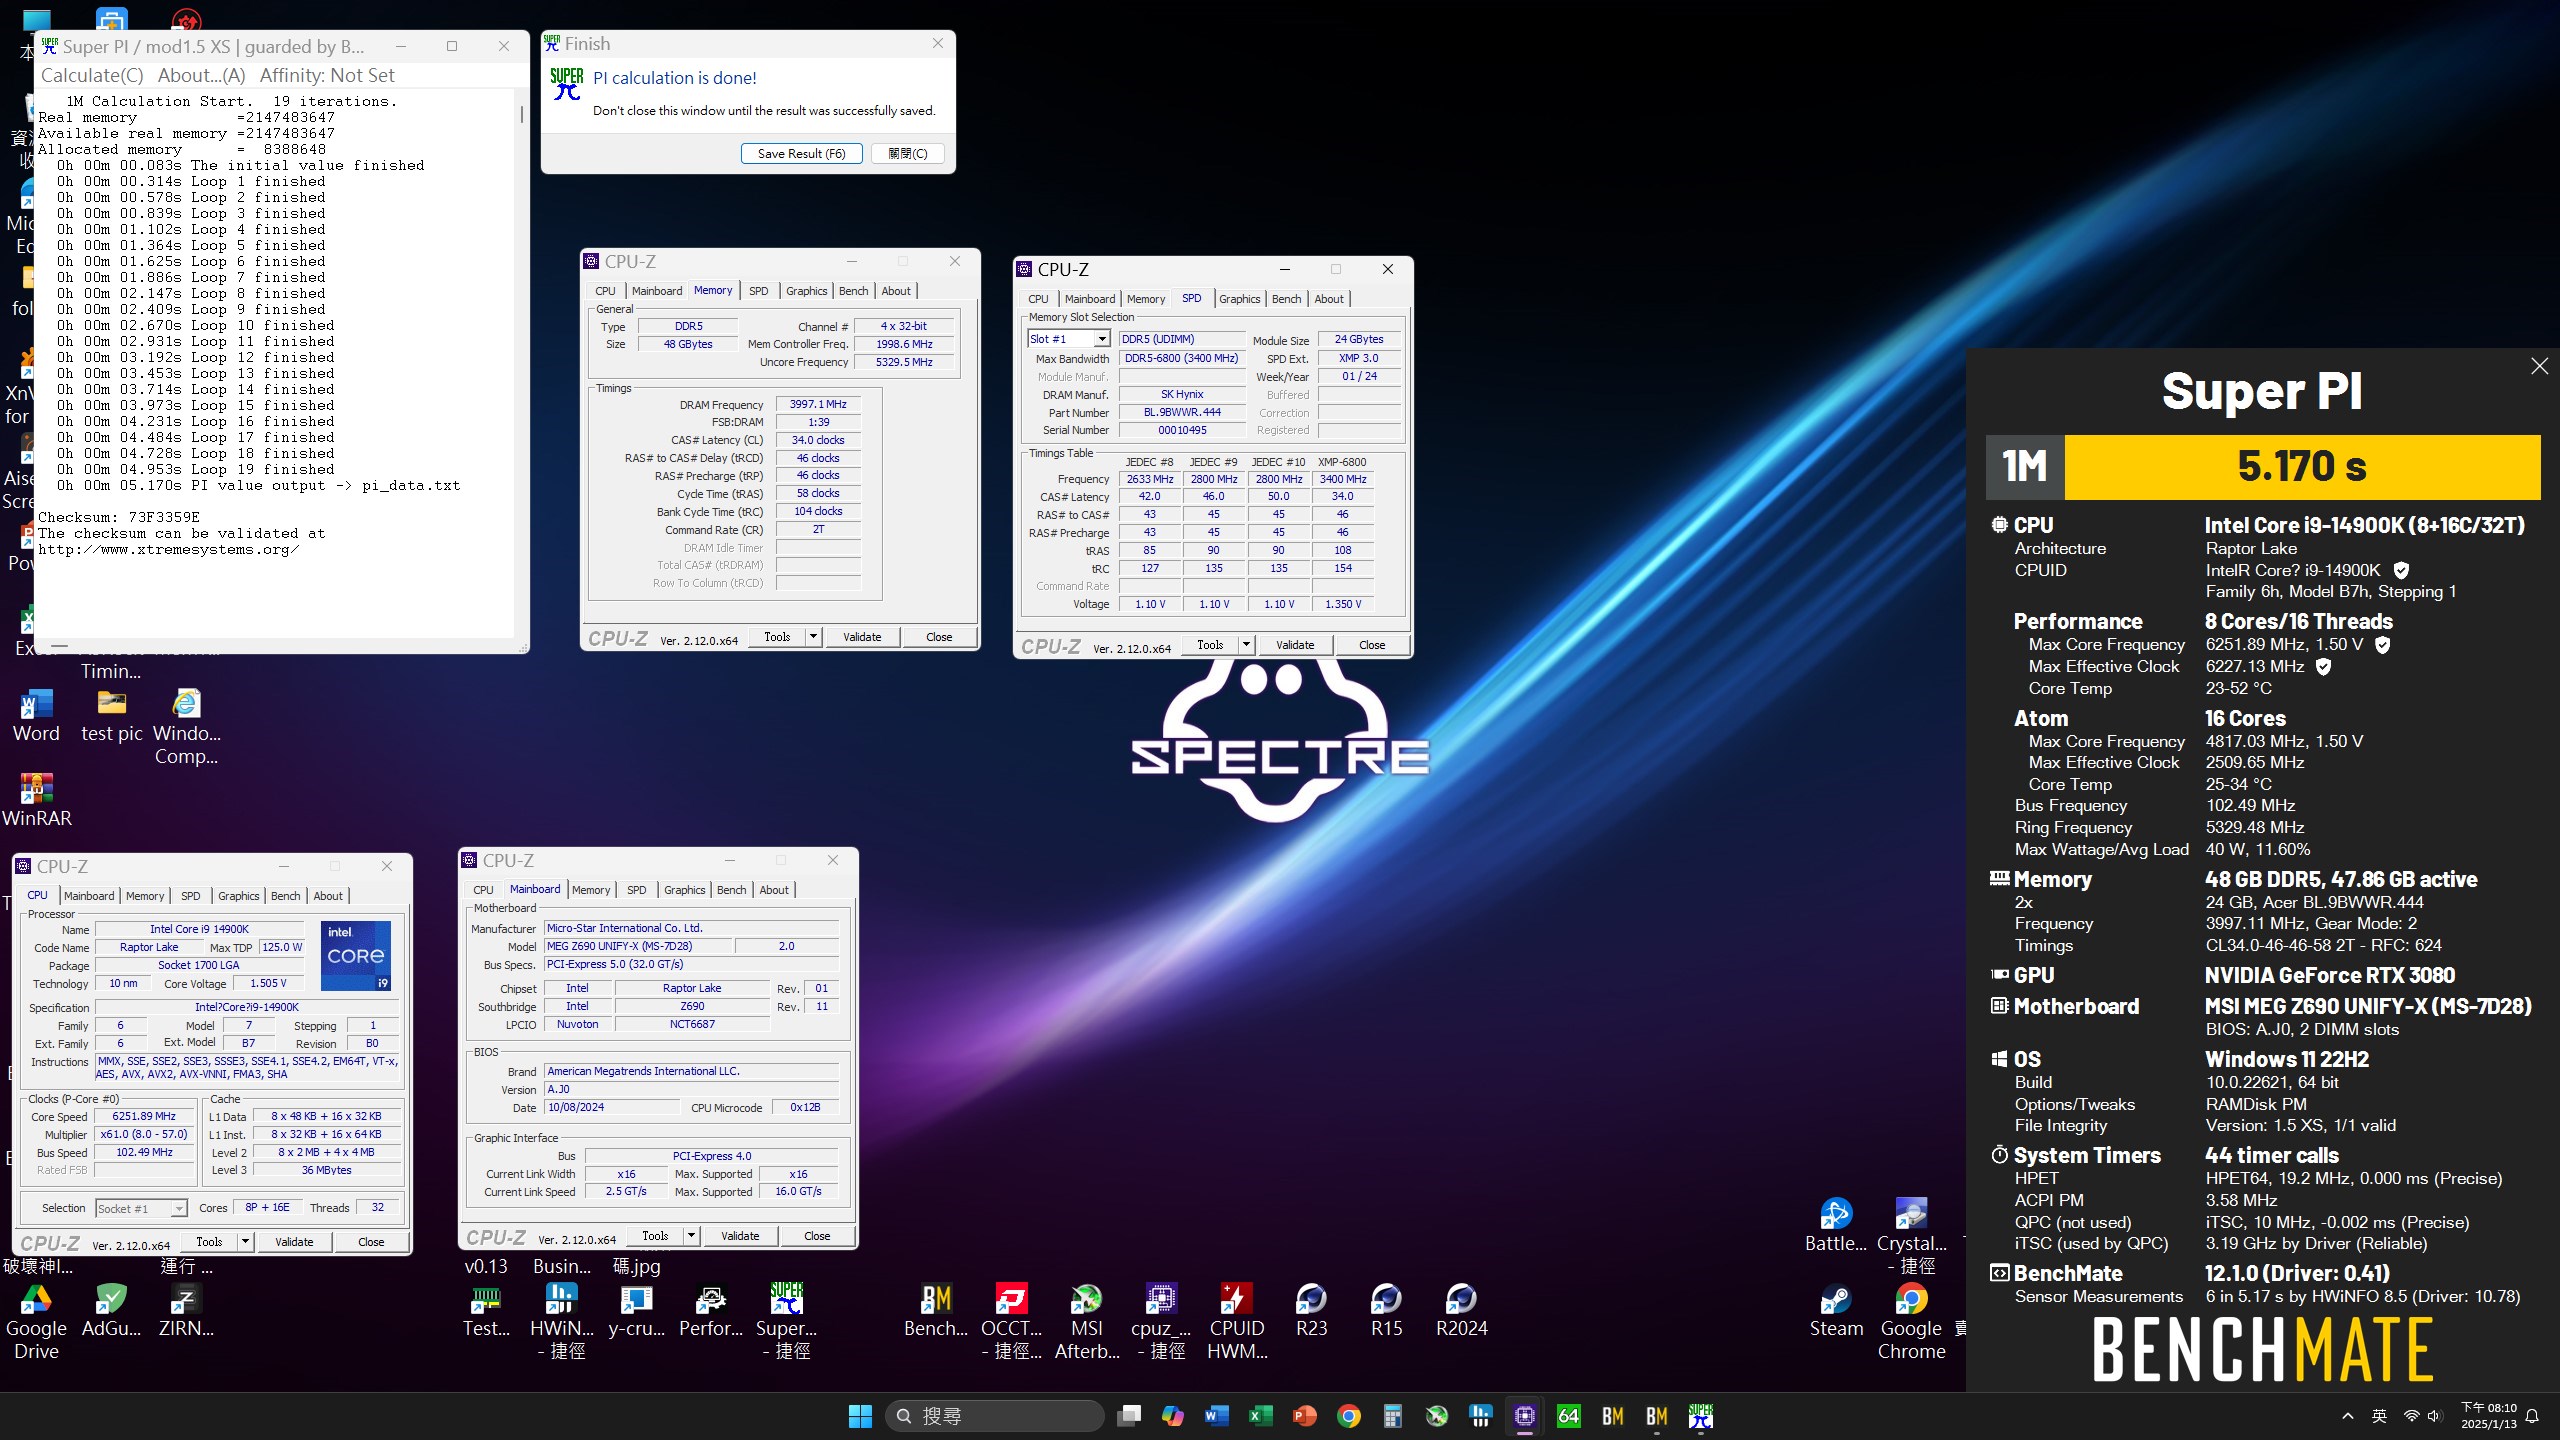Open Bench tab in CPU-Z CPU window
The height and width of the screenshot is (1440, 2560).
coord(285,896)
